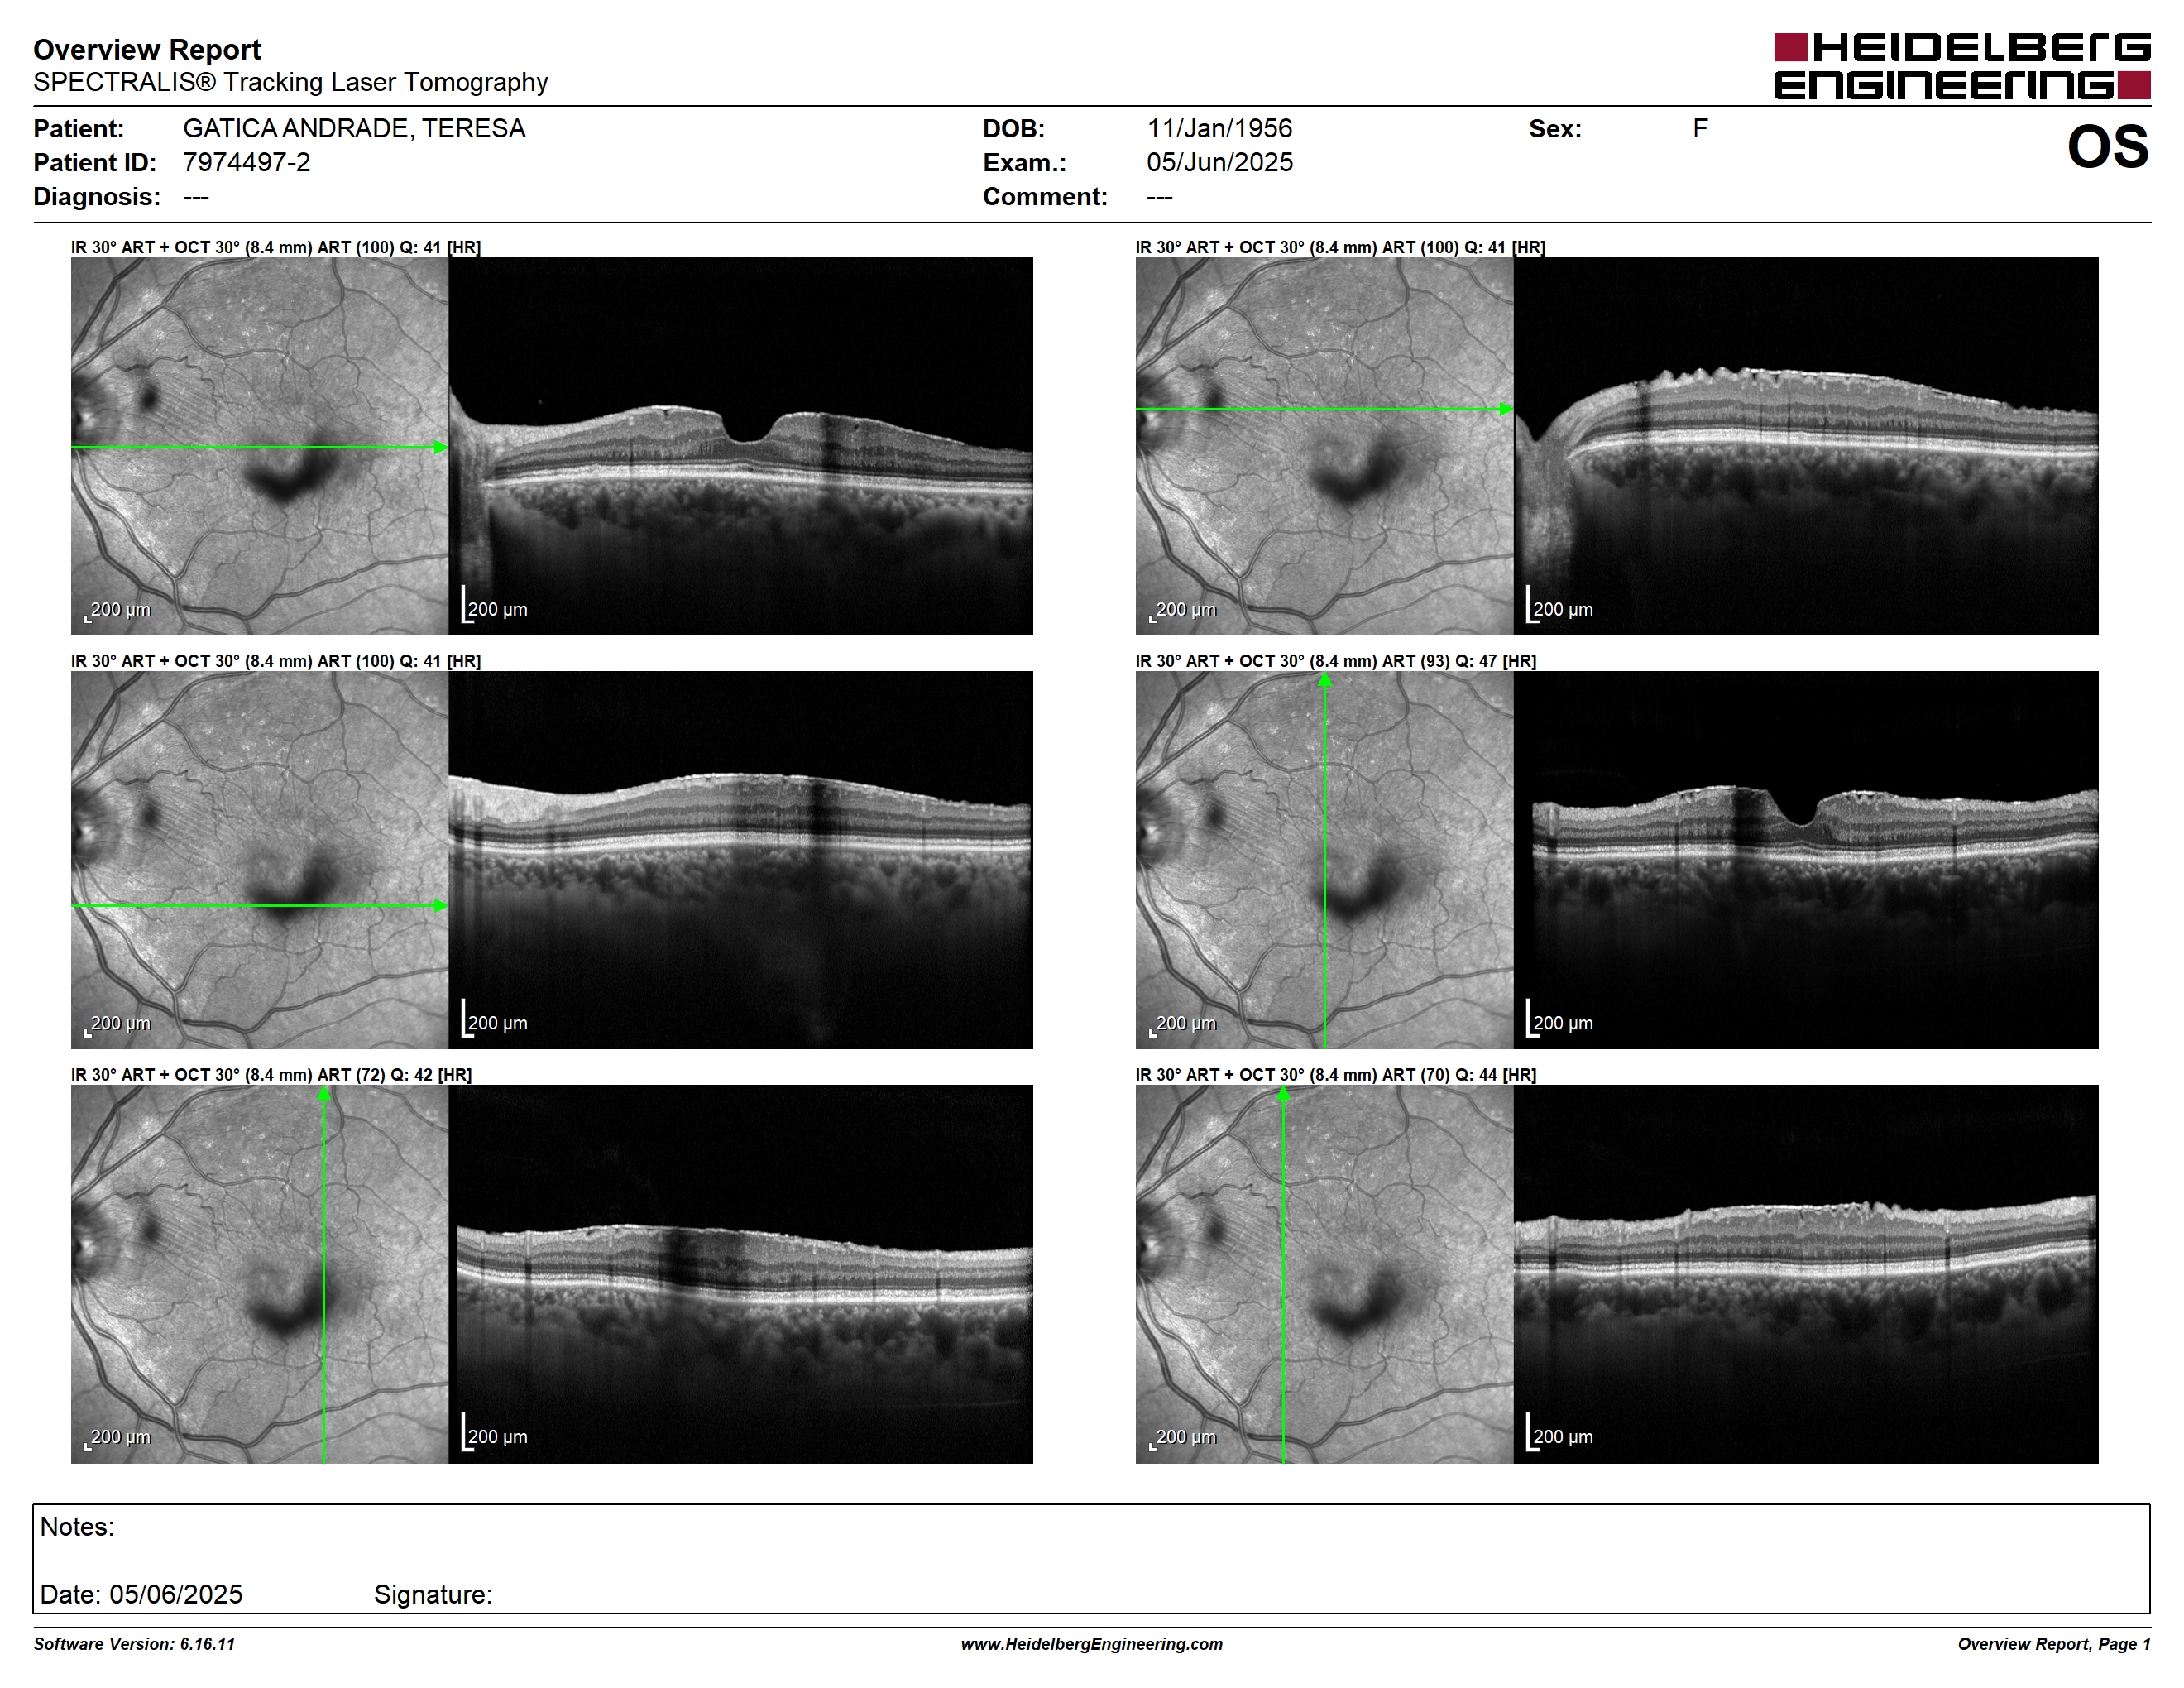
Task: Click the 'Signature:' field
Action: (x=433, y=1595)
